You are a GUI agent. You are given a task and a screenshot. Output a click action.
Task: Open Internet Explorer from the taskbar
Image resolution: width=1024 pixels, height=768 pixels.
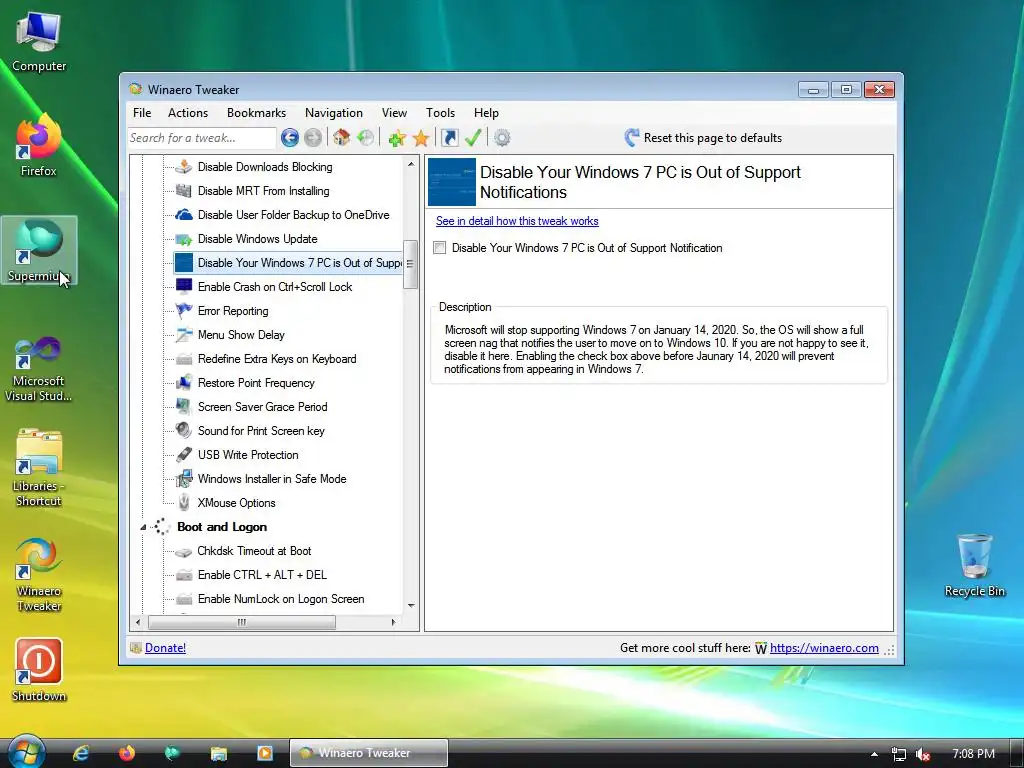(81, 753)
